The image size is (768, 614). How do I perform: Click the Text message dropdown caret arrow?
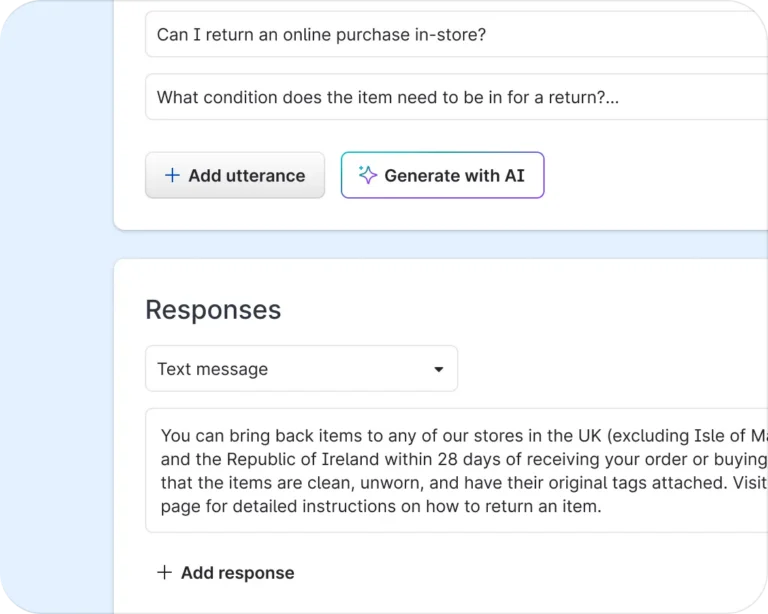pos(439,369)
